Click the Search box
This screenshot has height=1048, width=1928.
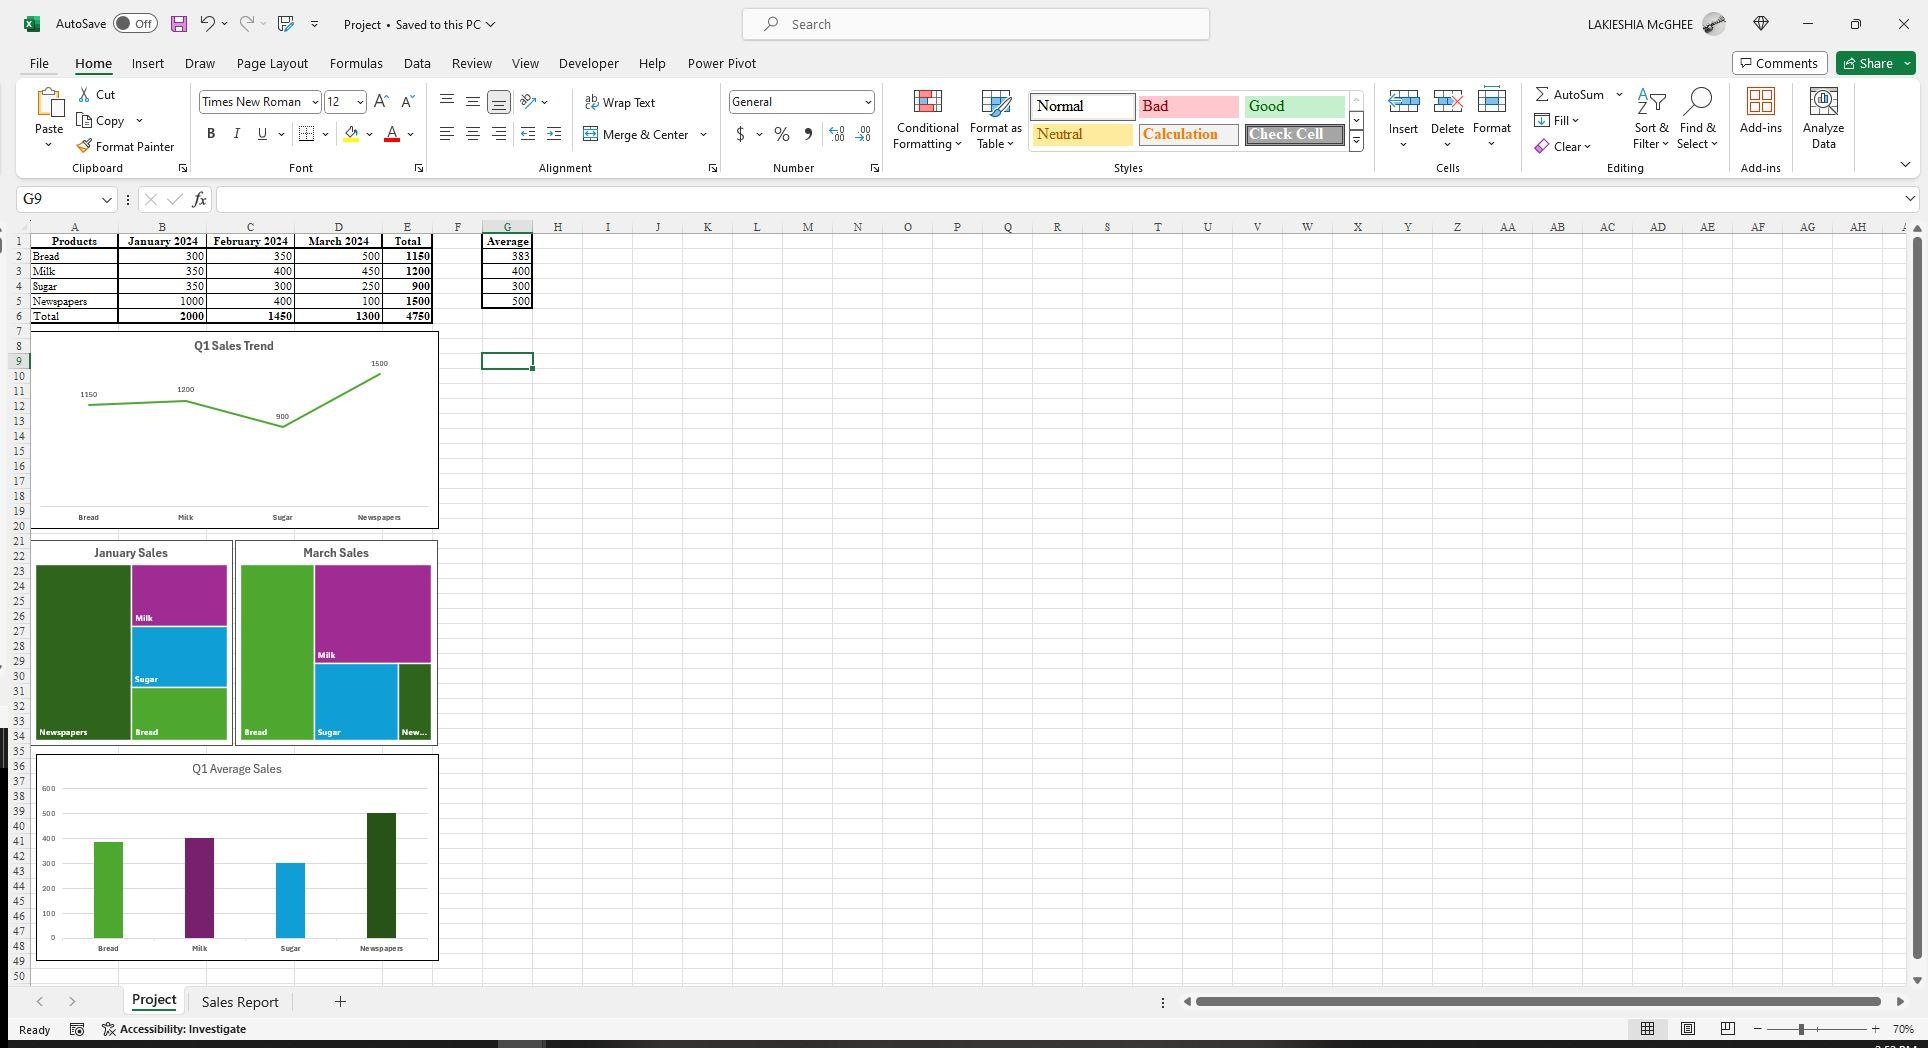976,24
